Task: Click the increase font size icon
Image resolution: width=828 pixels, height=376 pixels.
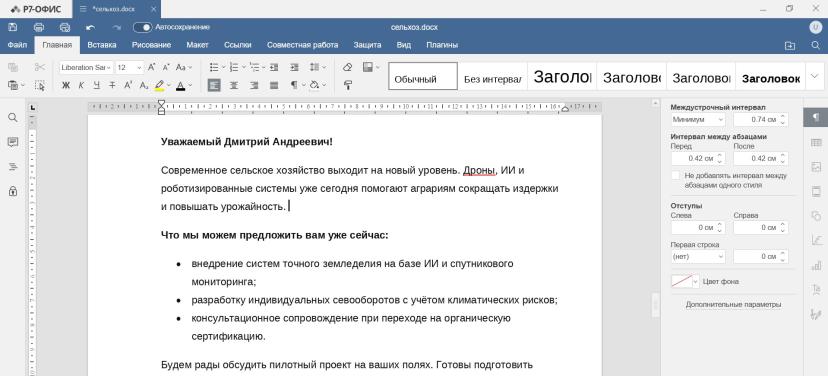Action: click(152, 67)
